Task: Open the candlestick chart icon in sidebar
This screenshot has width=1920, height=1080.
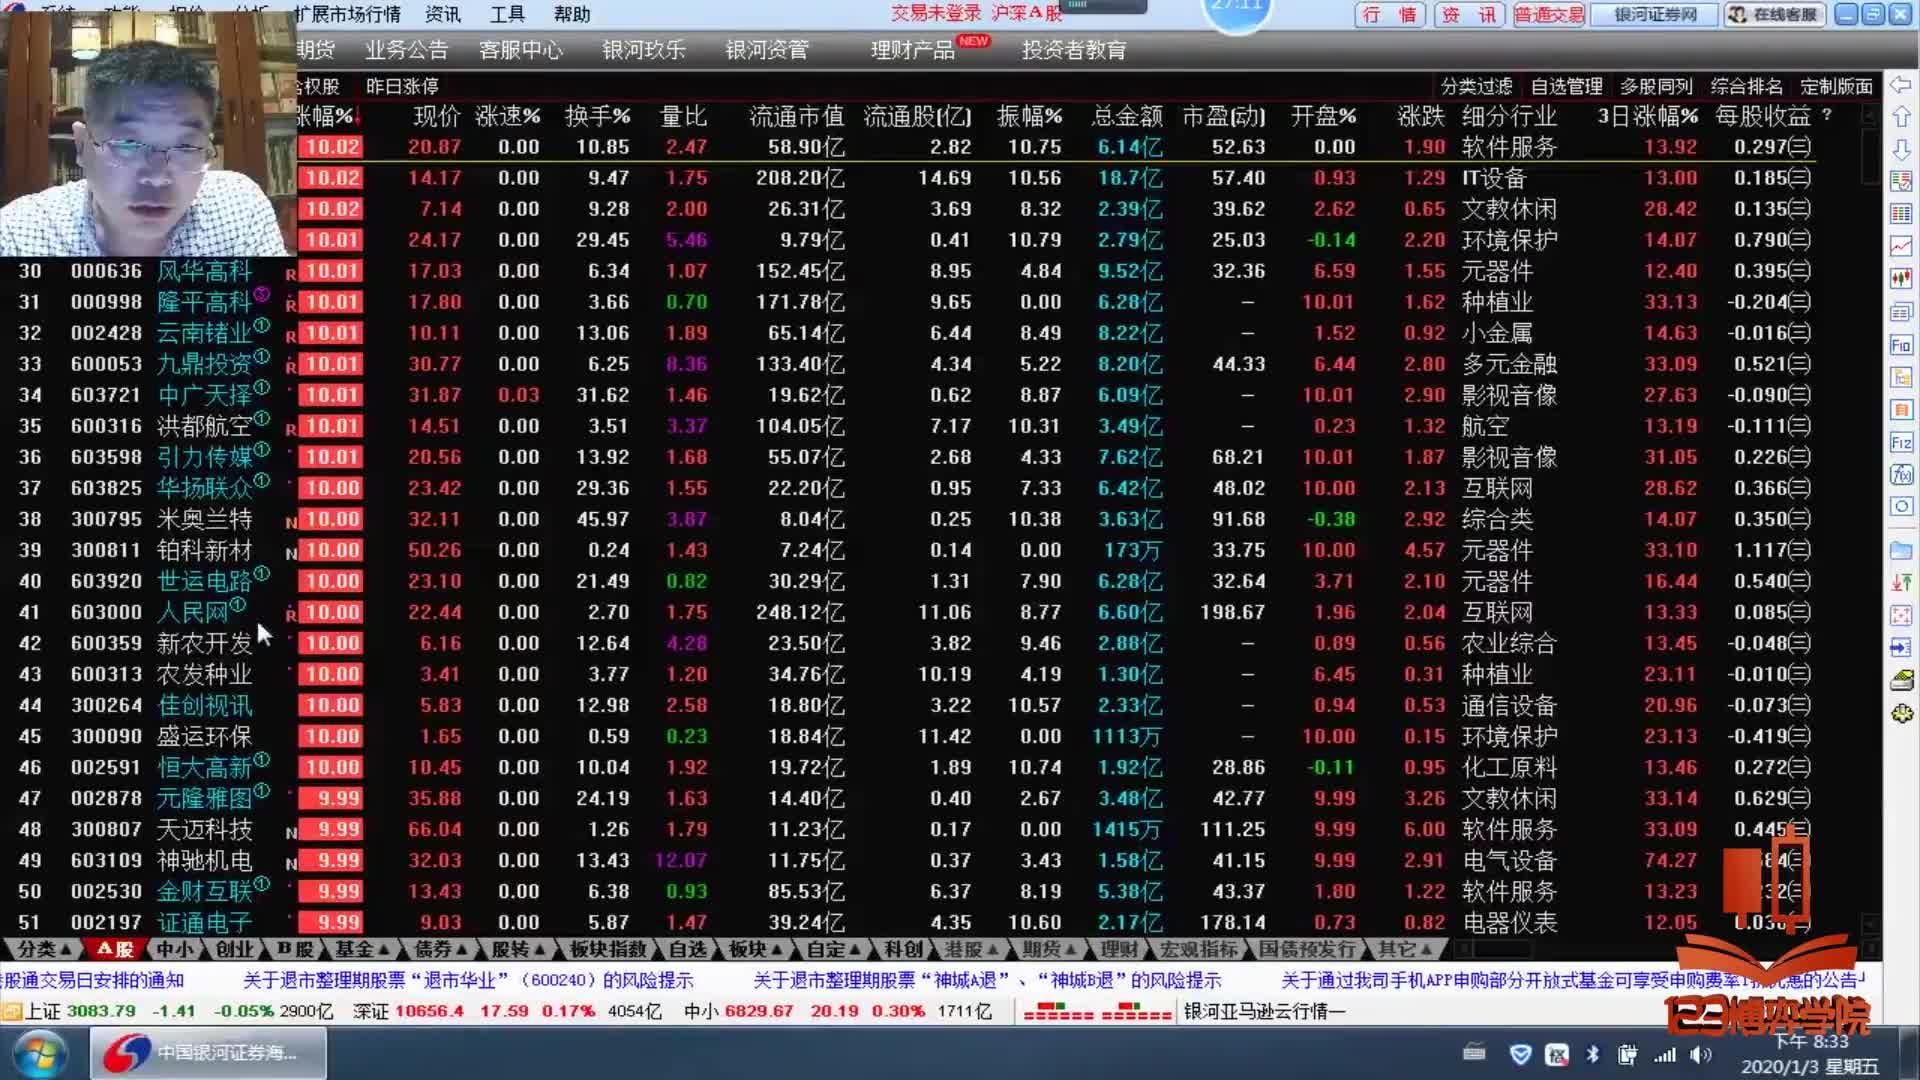Action: [x=1901, y=279]
